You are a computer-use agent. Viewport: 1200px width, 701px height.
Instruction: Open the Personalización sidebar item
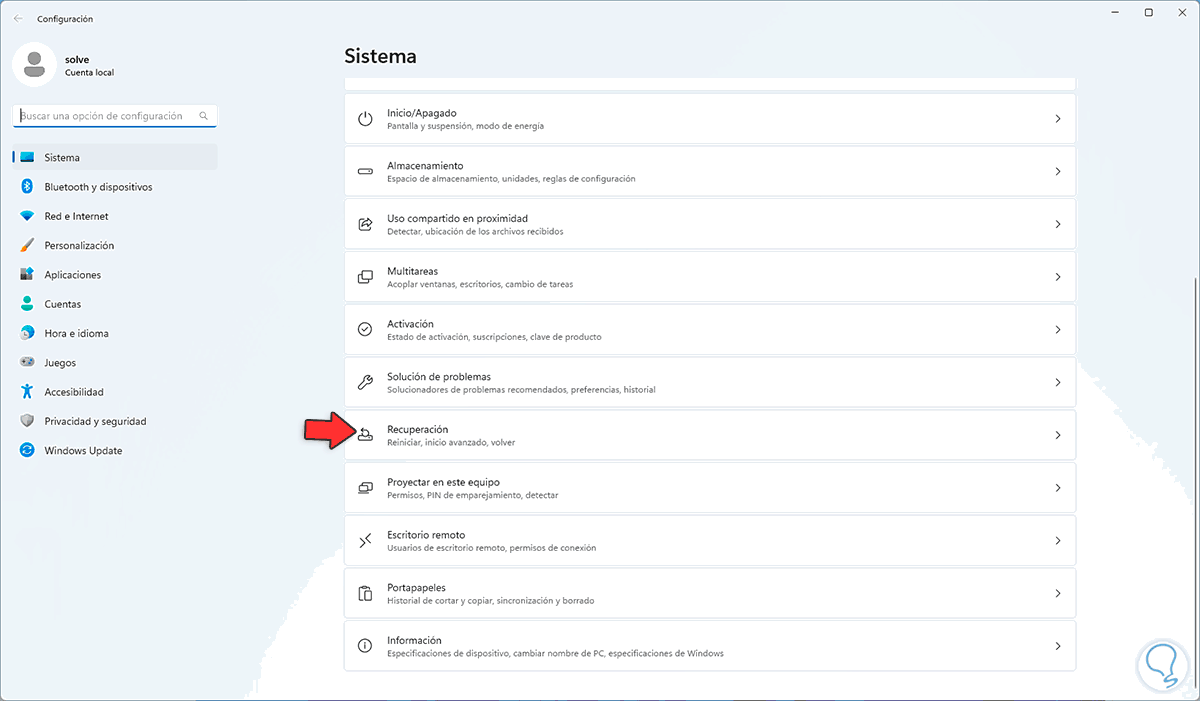coord(79,246)
